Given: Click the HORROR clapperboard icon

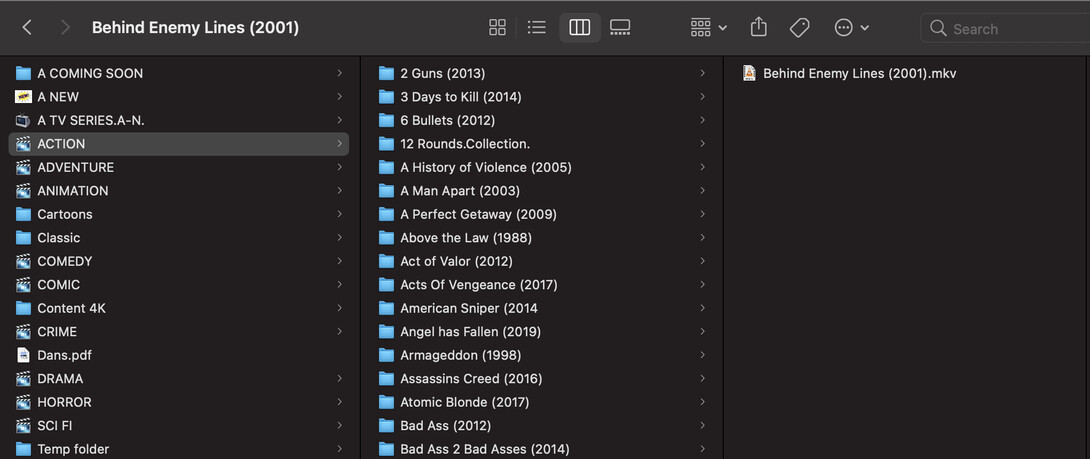Looking at the screenshot, I should [x=24, y=402].
